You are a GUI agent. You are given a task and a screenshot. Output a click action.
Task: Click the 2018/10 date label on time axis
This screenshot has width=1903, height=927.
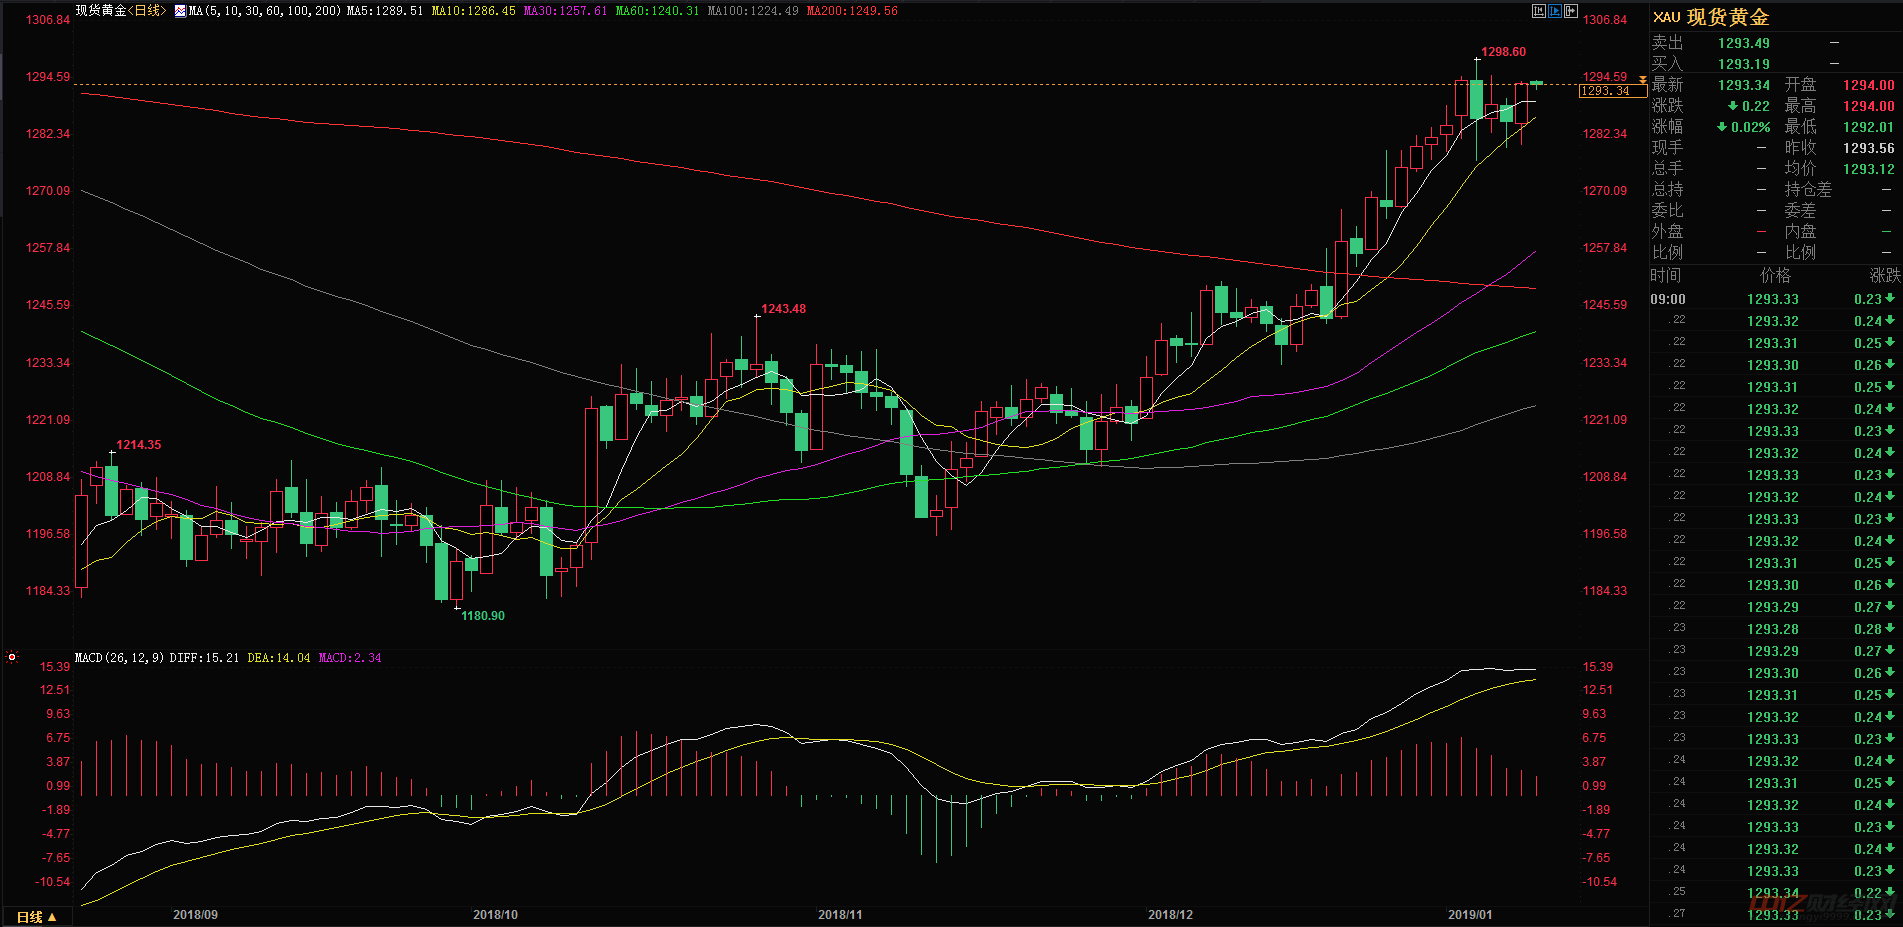tap(495, 915)
